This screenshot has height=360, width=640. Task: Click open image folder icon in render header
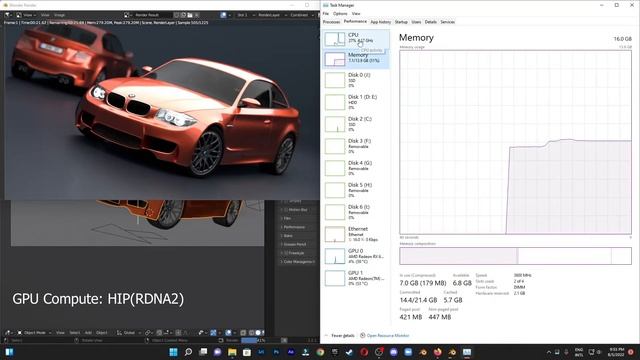tap(190, 15)
